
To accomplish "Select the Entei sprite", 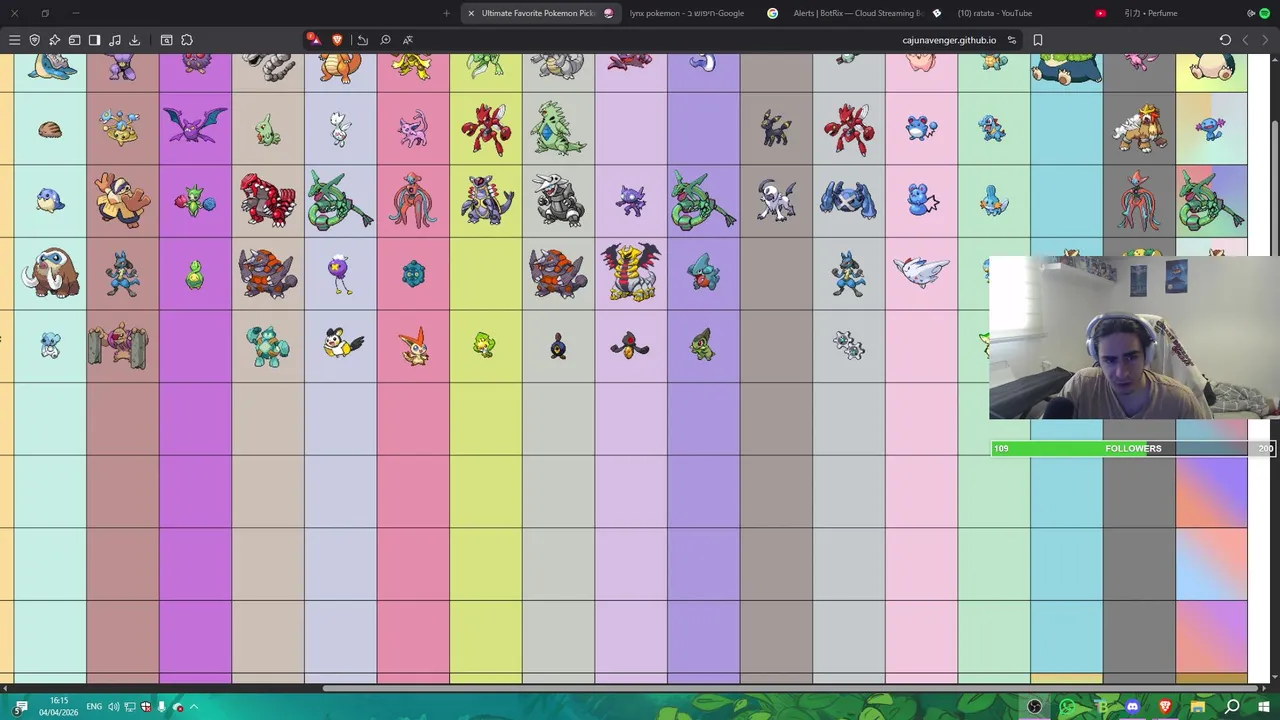I will (x=1139, y=128).
